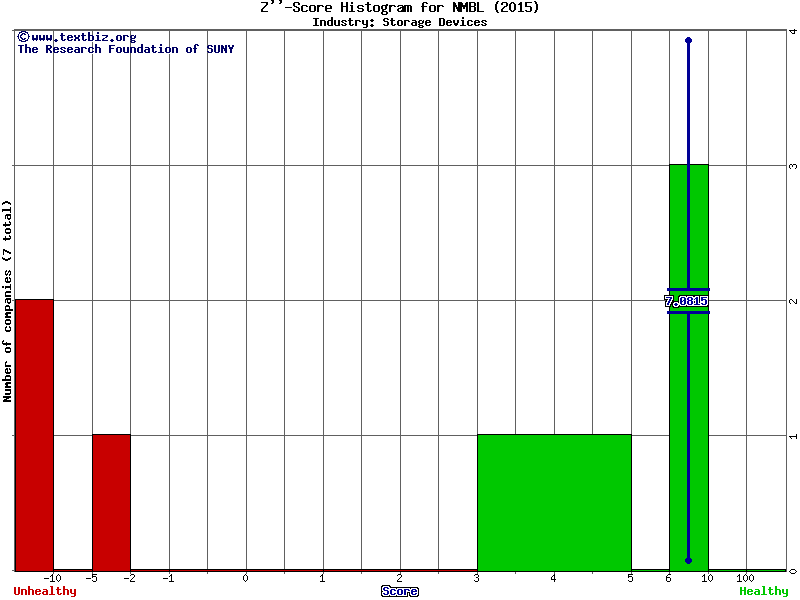Click the x-axis tick label '-10'

[x=52, y=578]
